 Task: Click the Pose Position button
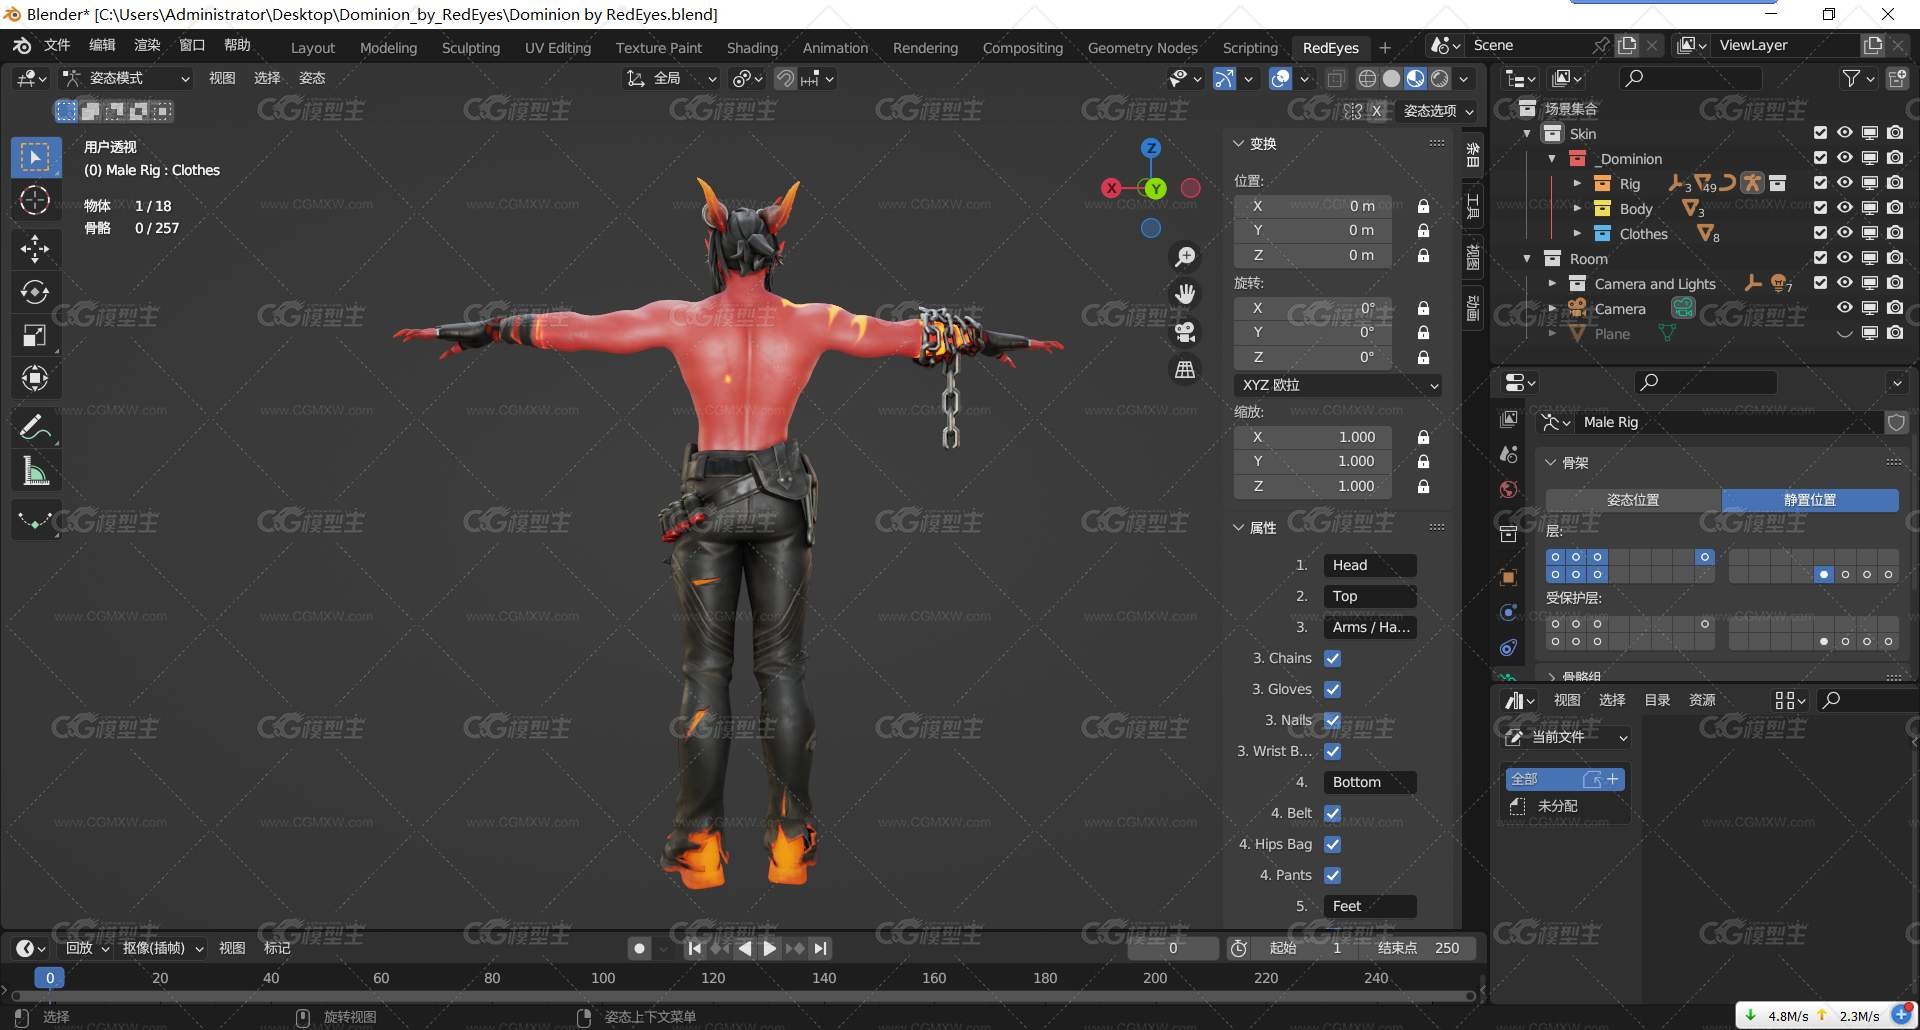coord(1633,500)
